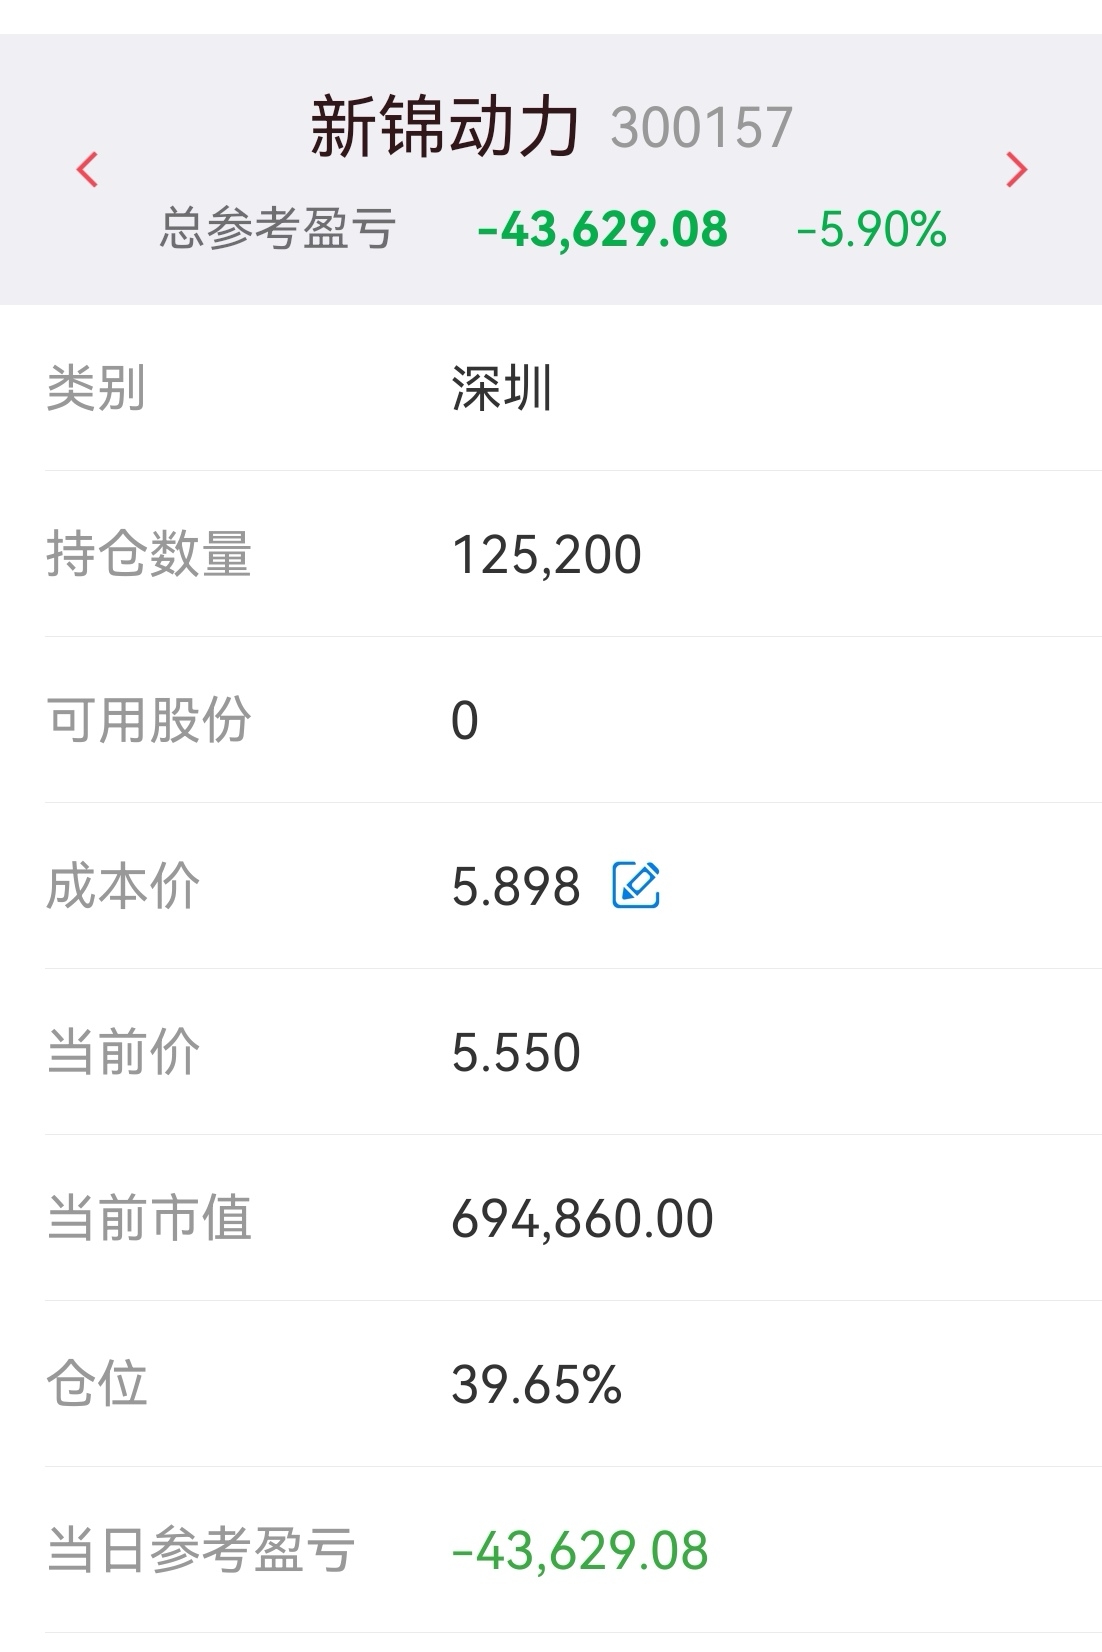Go to next stock with right arrow

[x=1016, y=170]
